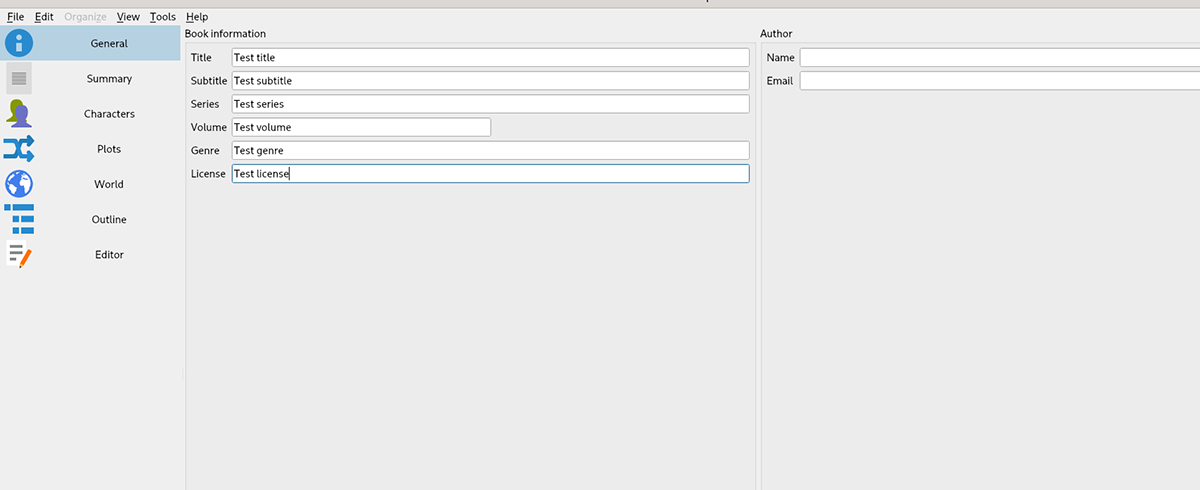1200x490 pixels.
Task: Click the Volume field label
Action: pos(209,127)
